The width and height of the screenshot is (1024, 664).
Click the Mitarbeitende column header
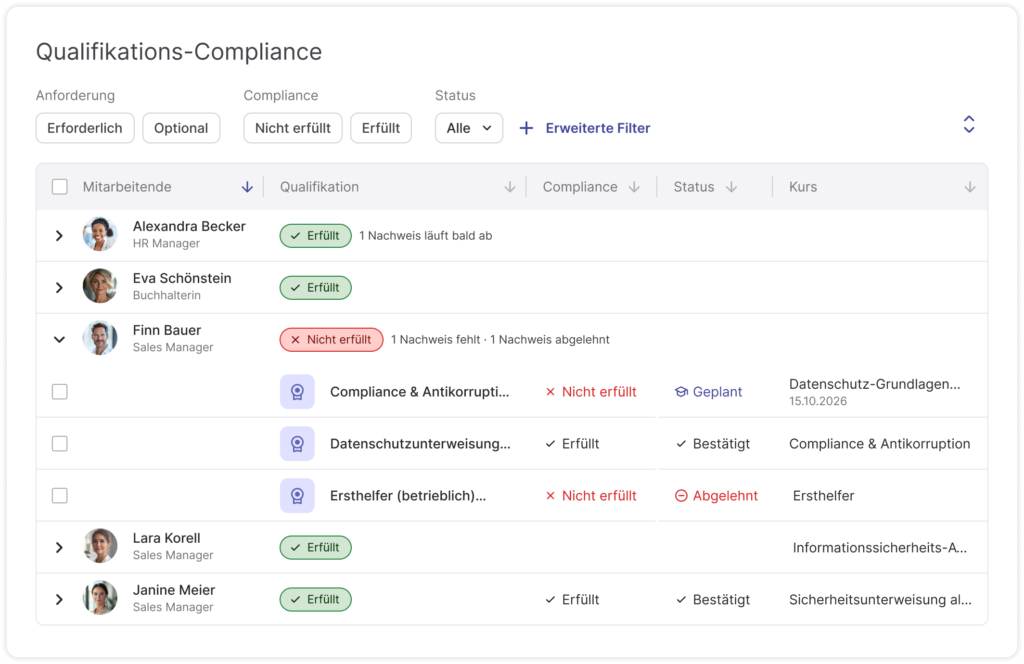pos(127,187)
